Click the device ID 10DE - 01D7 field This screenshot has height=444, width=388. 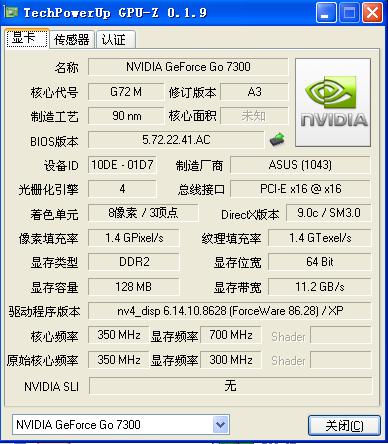[122, 165]
